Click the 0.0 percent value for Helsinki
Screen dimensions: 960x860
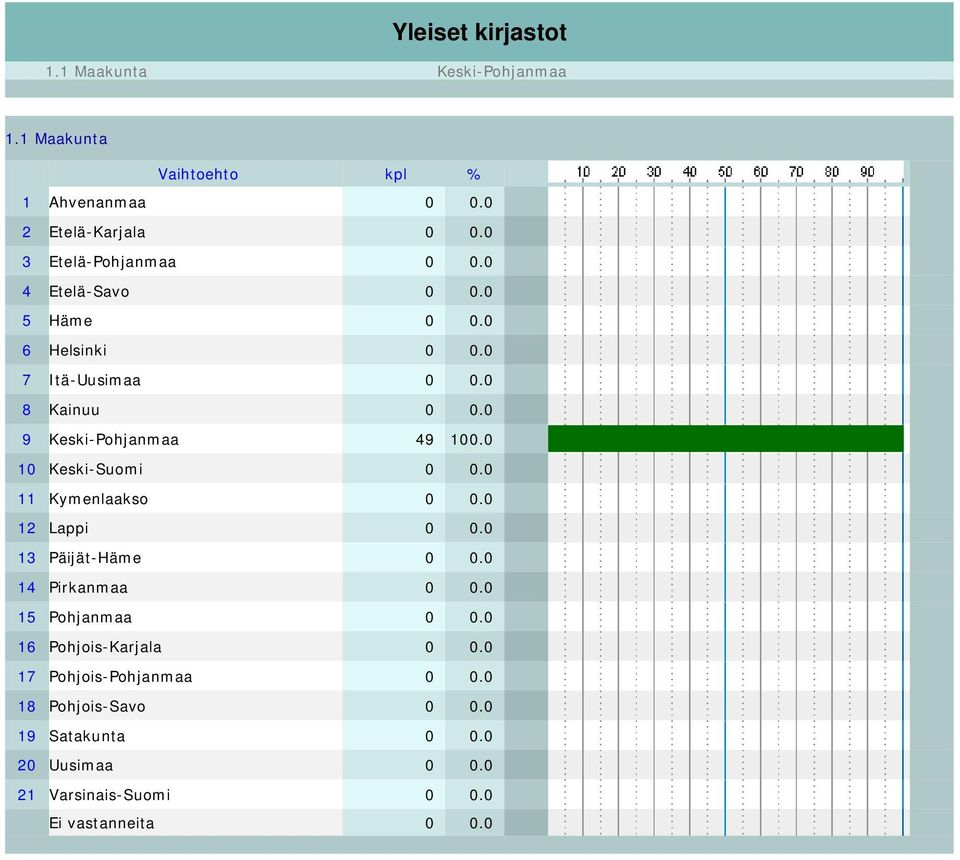(x=481, y=351)
